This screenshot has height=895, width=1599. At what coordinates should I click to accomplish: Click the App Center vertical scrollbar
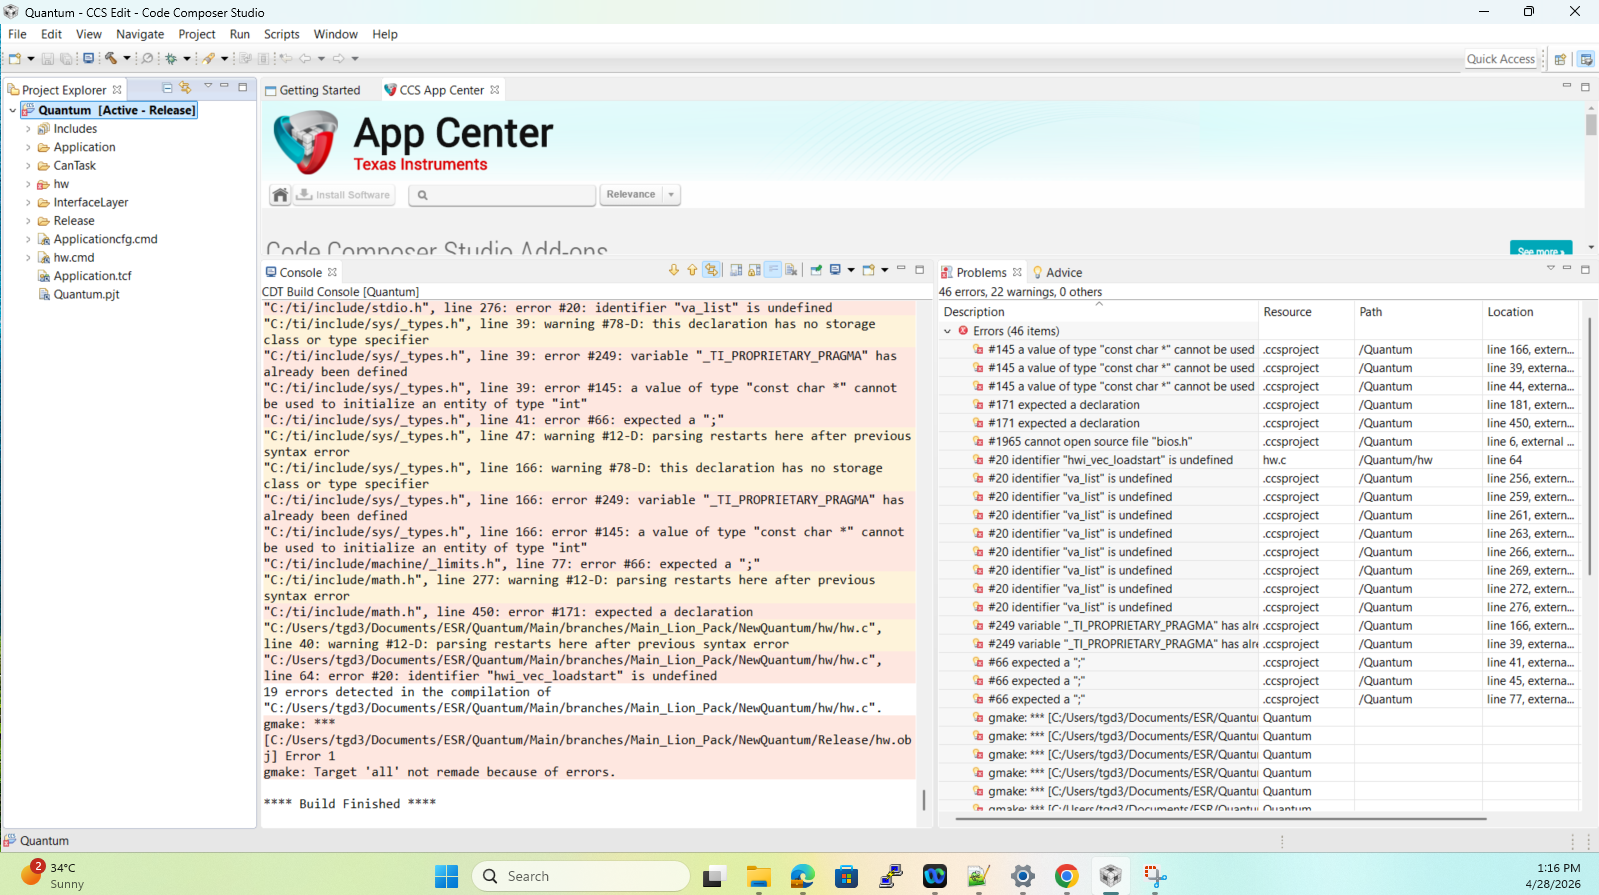[1591, 124]
